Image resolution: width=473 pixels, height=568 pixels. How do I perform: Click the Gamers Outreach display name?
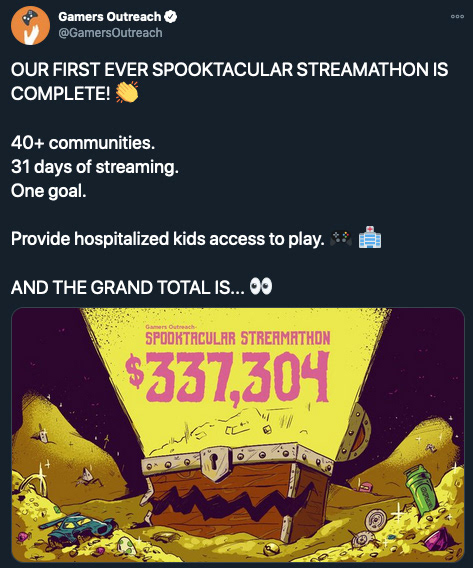point(110,16)
